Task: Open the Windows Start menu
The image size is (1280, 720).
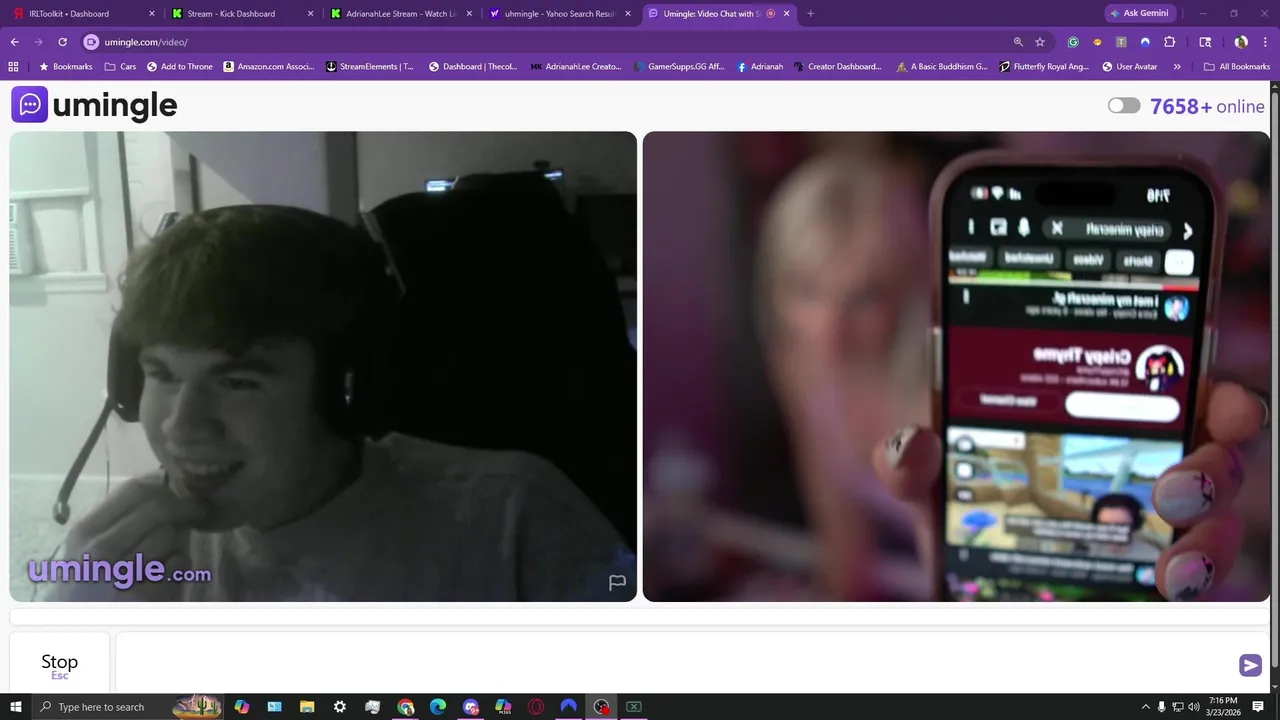Action: pyautogui.click(x=15, y=707)
